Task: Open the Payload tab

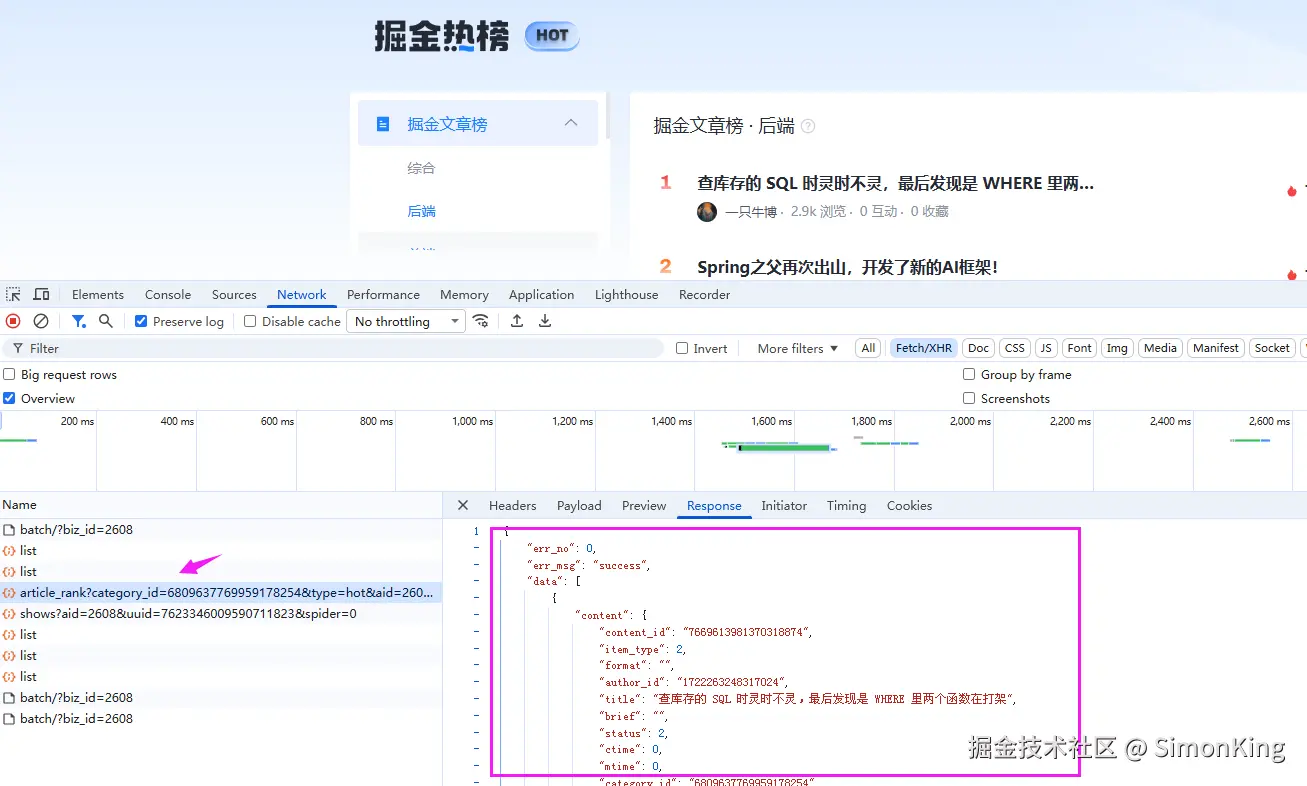Action: pos(579,506)
